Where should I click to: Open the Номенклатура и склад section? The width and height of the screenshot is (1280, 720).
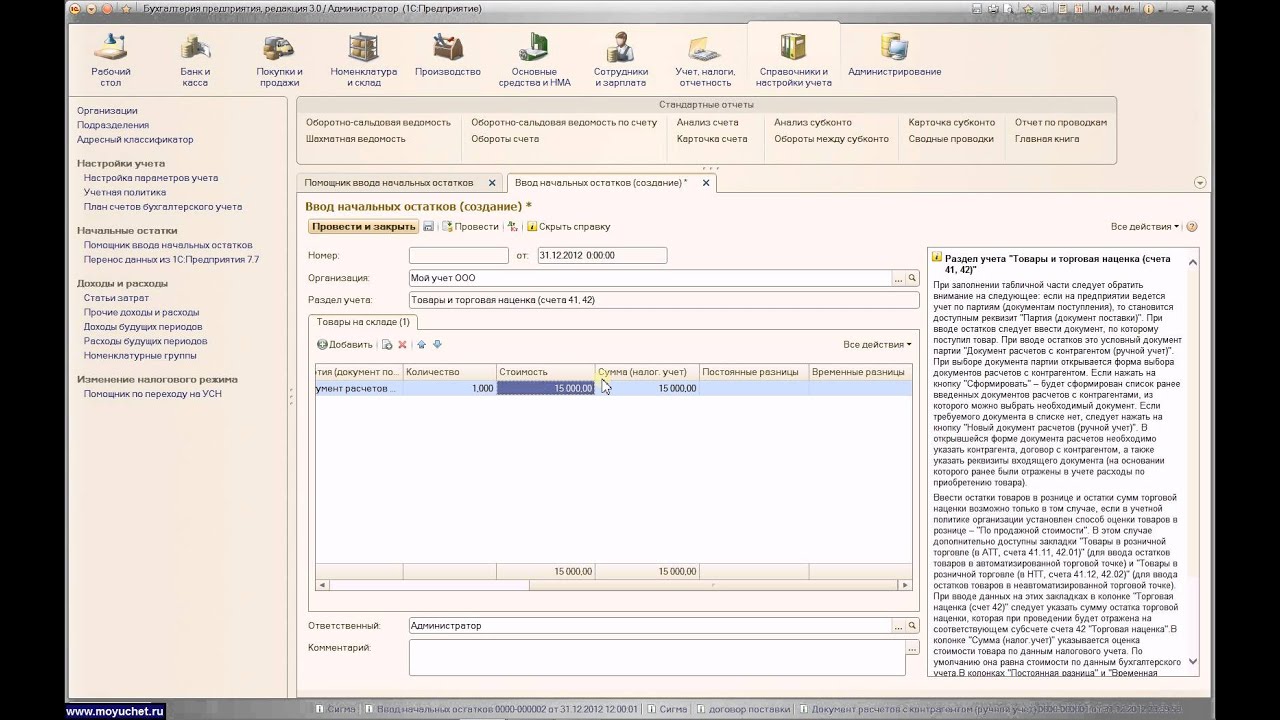363,60
